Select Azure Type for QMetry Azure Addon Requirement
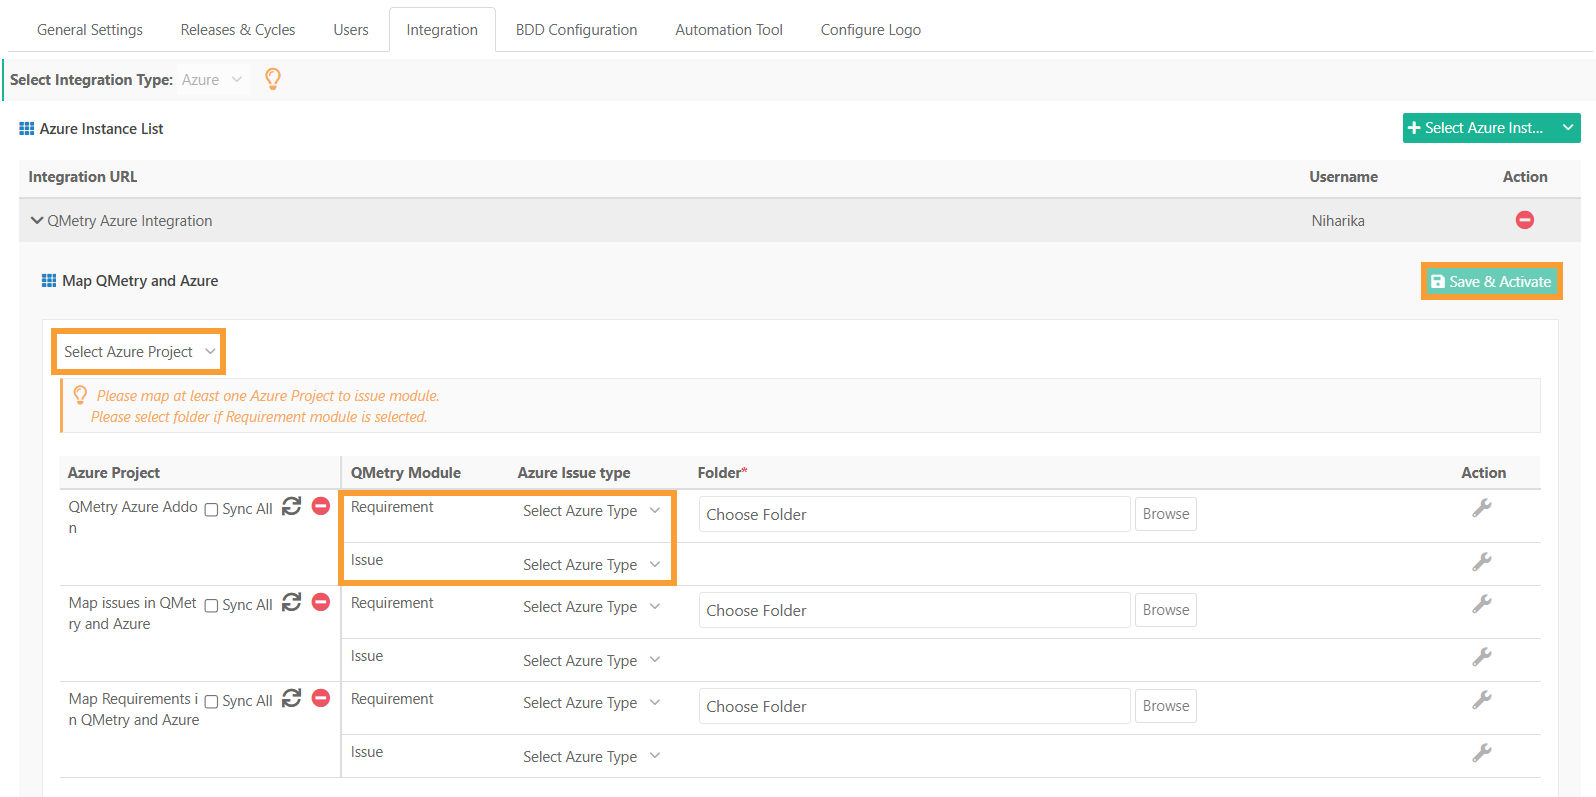Viewport: 1596px width, 797px height. (592, 511)
